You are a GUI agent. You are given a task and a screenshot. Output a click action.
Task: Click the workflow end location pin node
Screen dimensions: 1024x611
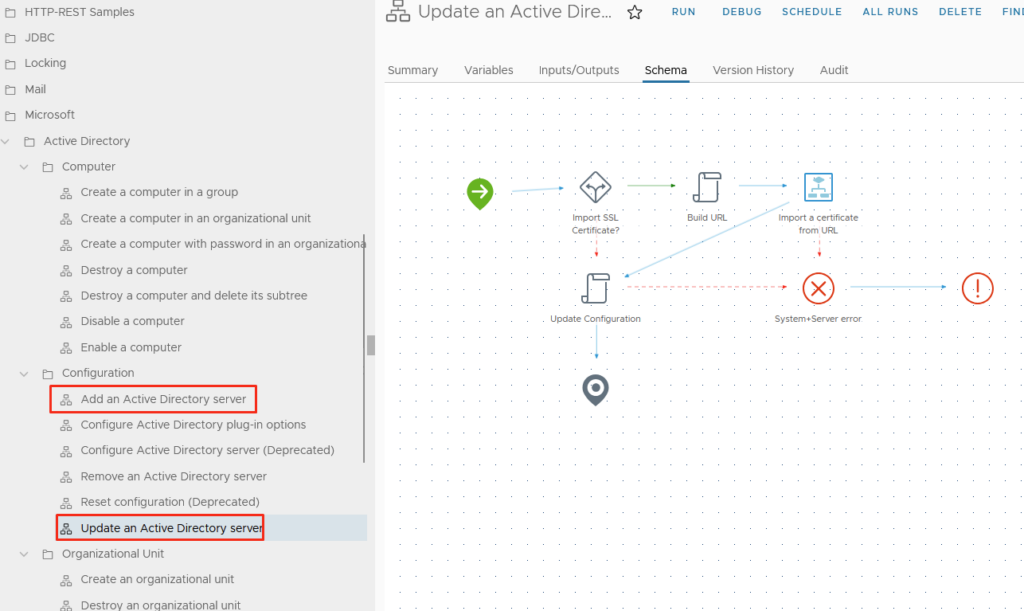click(x=596, y=390)
